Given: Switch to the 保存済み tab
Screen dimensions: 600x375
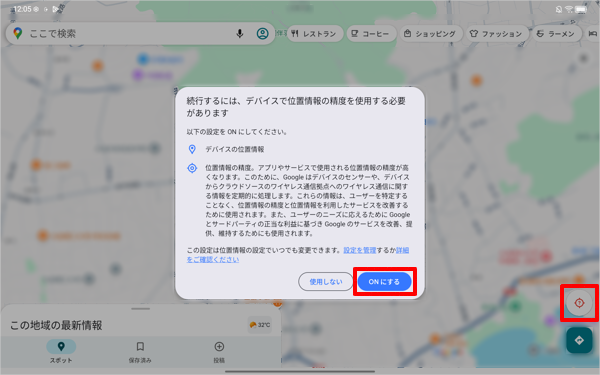Looking at the screenshot, I should [x=140, y=352].
